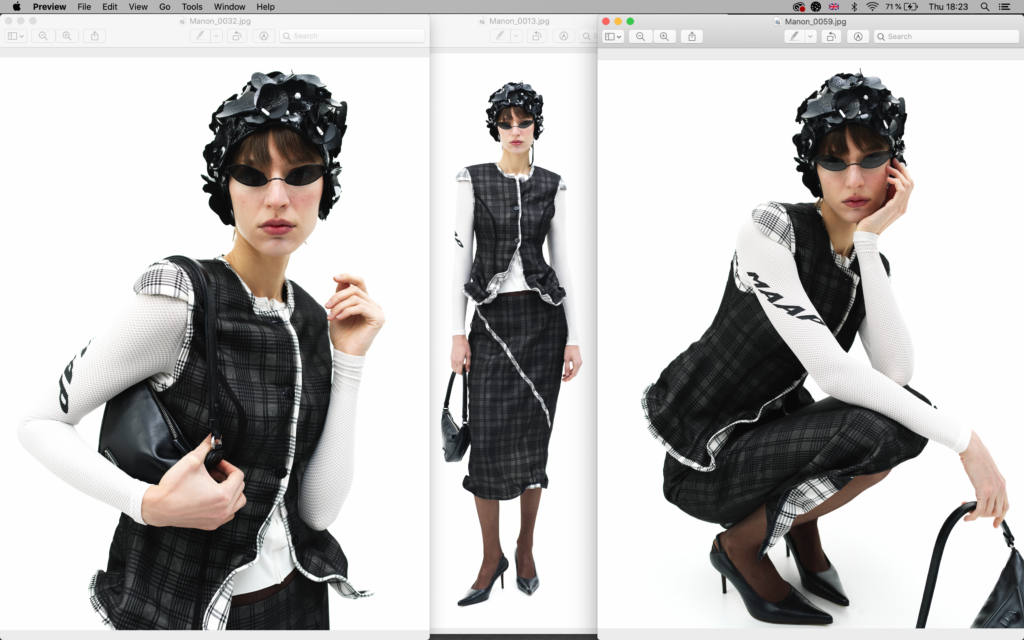Viewport: 1024px width, 640px height.
Task: Select Highlight pen in Manon_0059.jpg toolbar
Action: pos(794,36)
